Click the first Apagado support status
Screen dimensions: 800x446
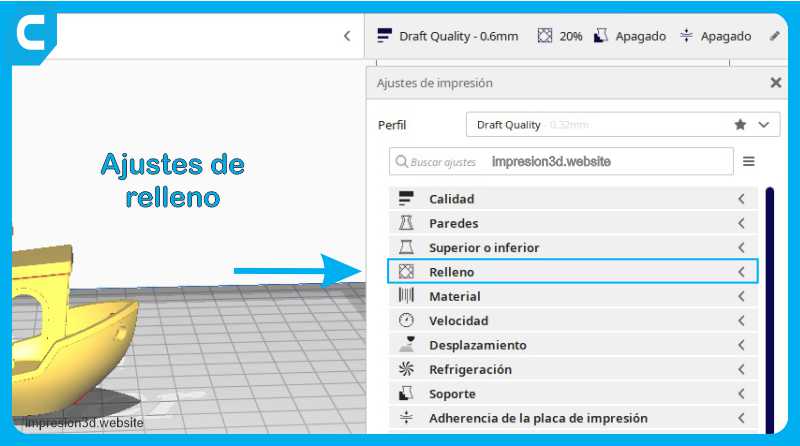(640, 36)
